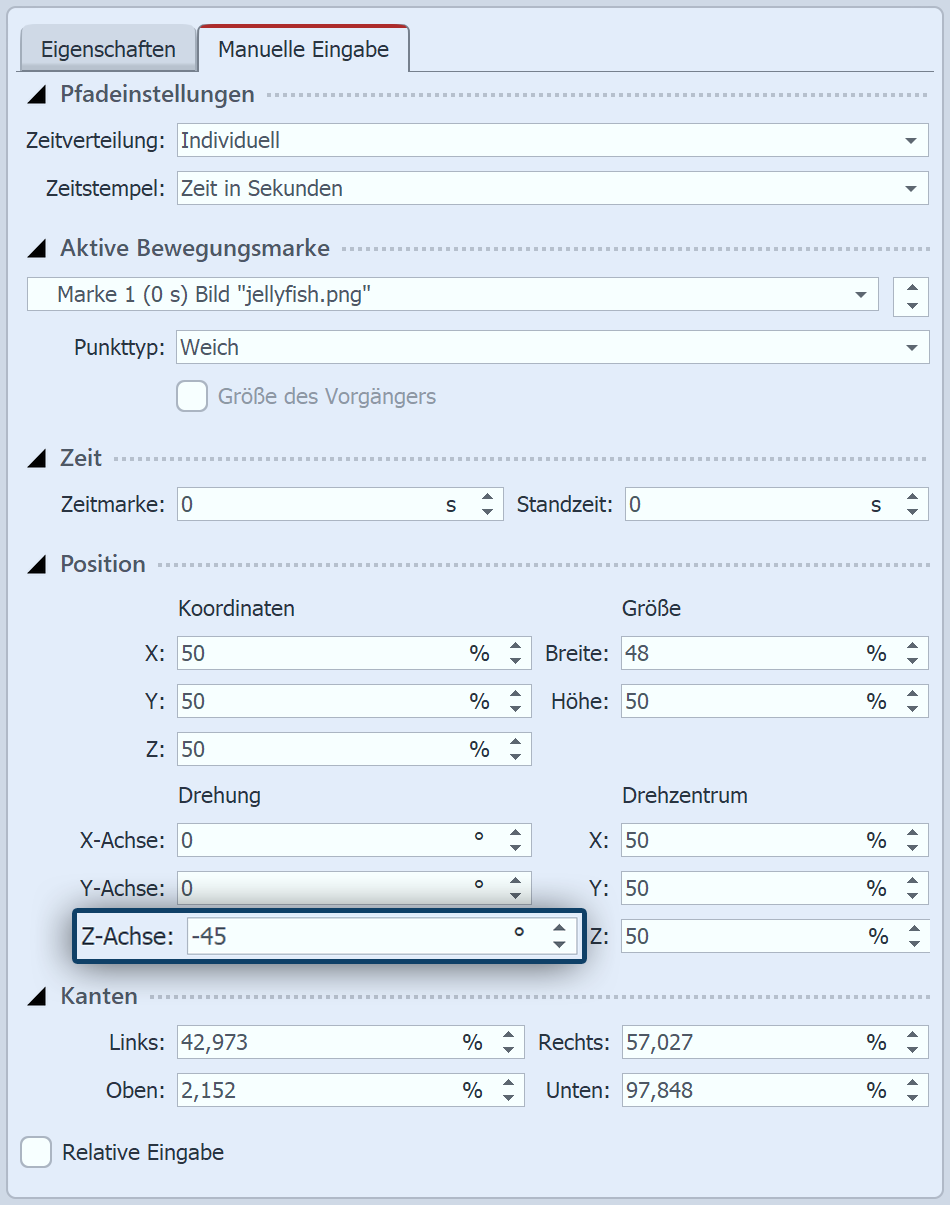Collapse the Kanten section triangle

[x=37, y=997]
